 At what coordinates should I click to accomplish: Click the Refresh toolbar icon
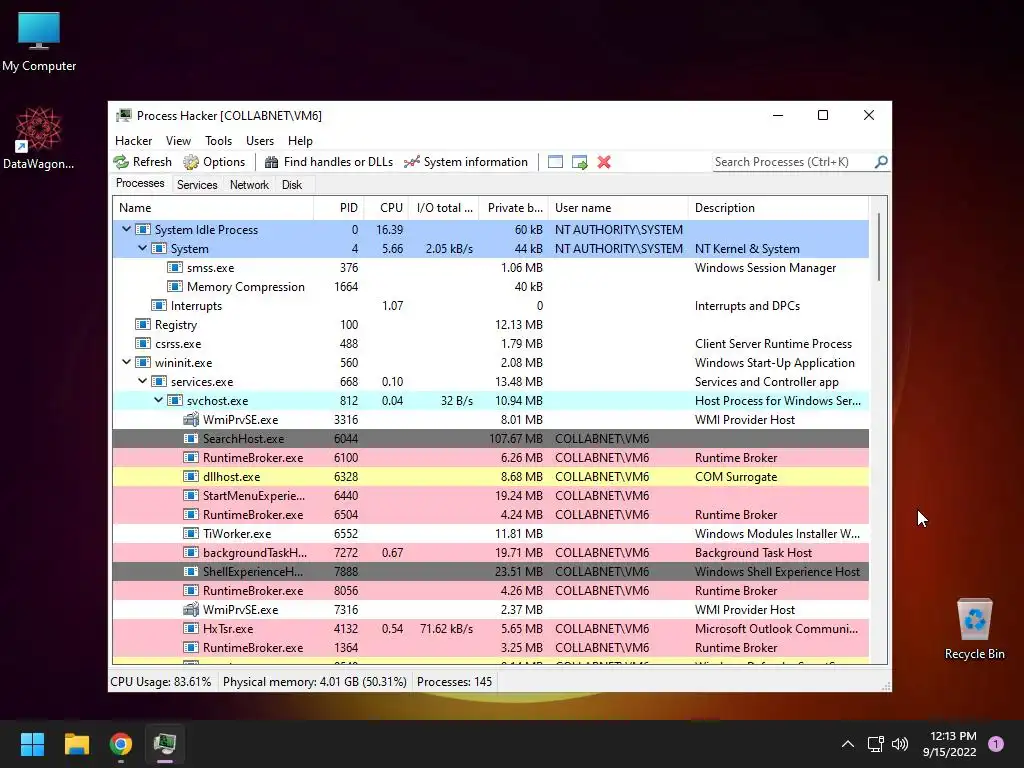tap(121, 162)
